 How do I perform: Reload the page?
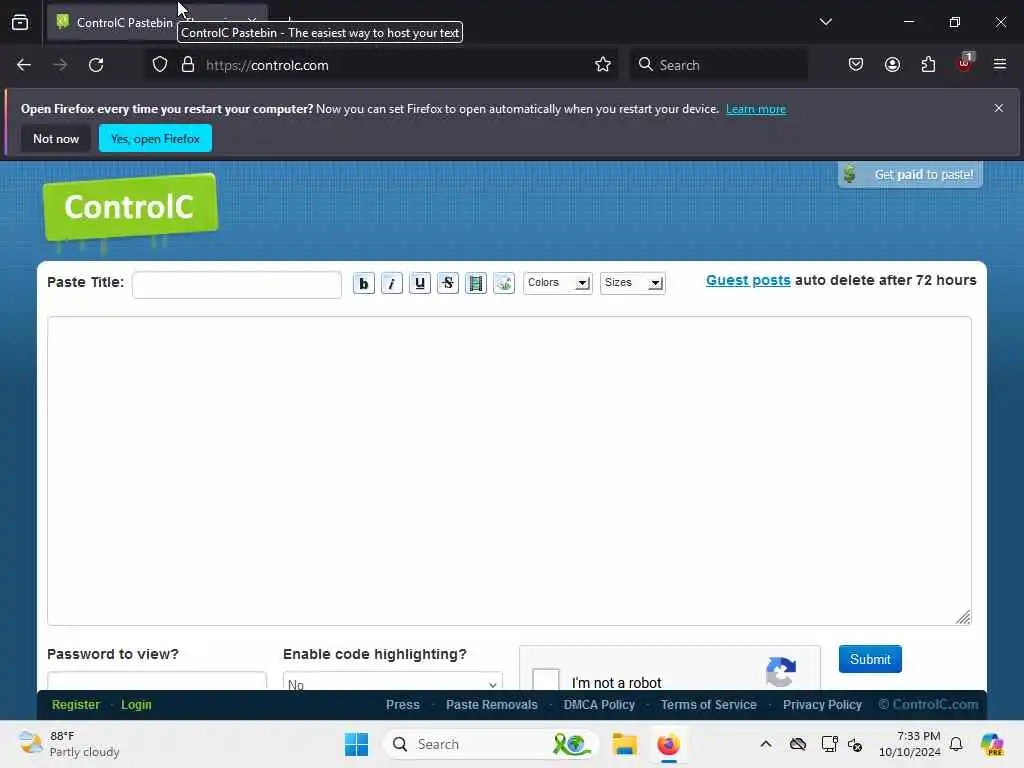(96, 65)
